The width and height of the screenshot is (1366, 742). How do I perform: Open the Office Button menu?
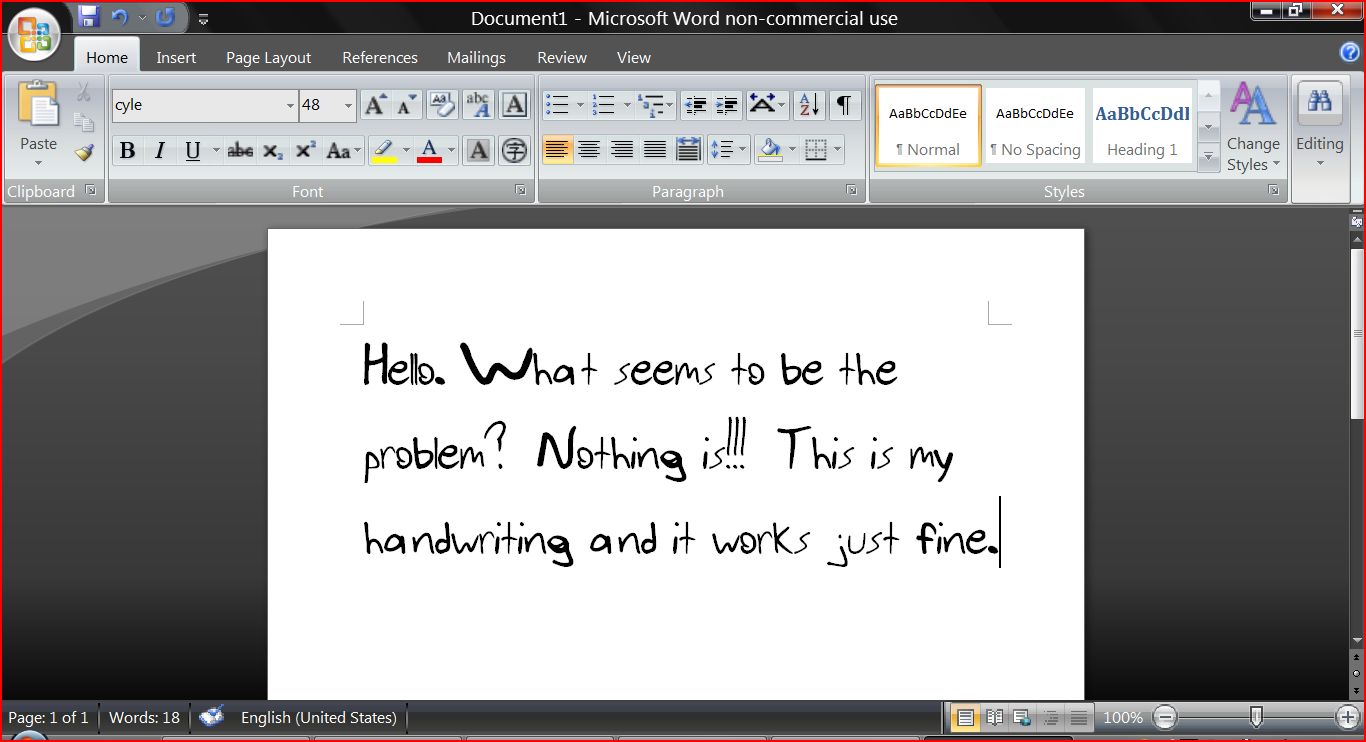pyautogui.click(x=33, y=35)
